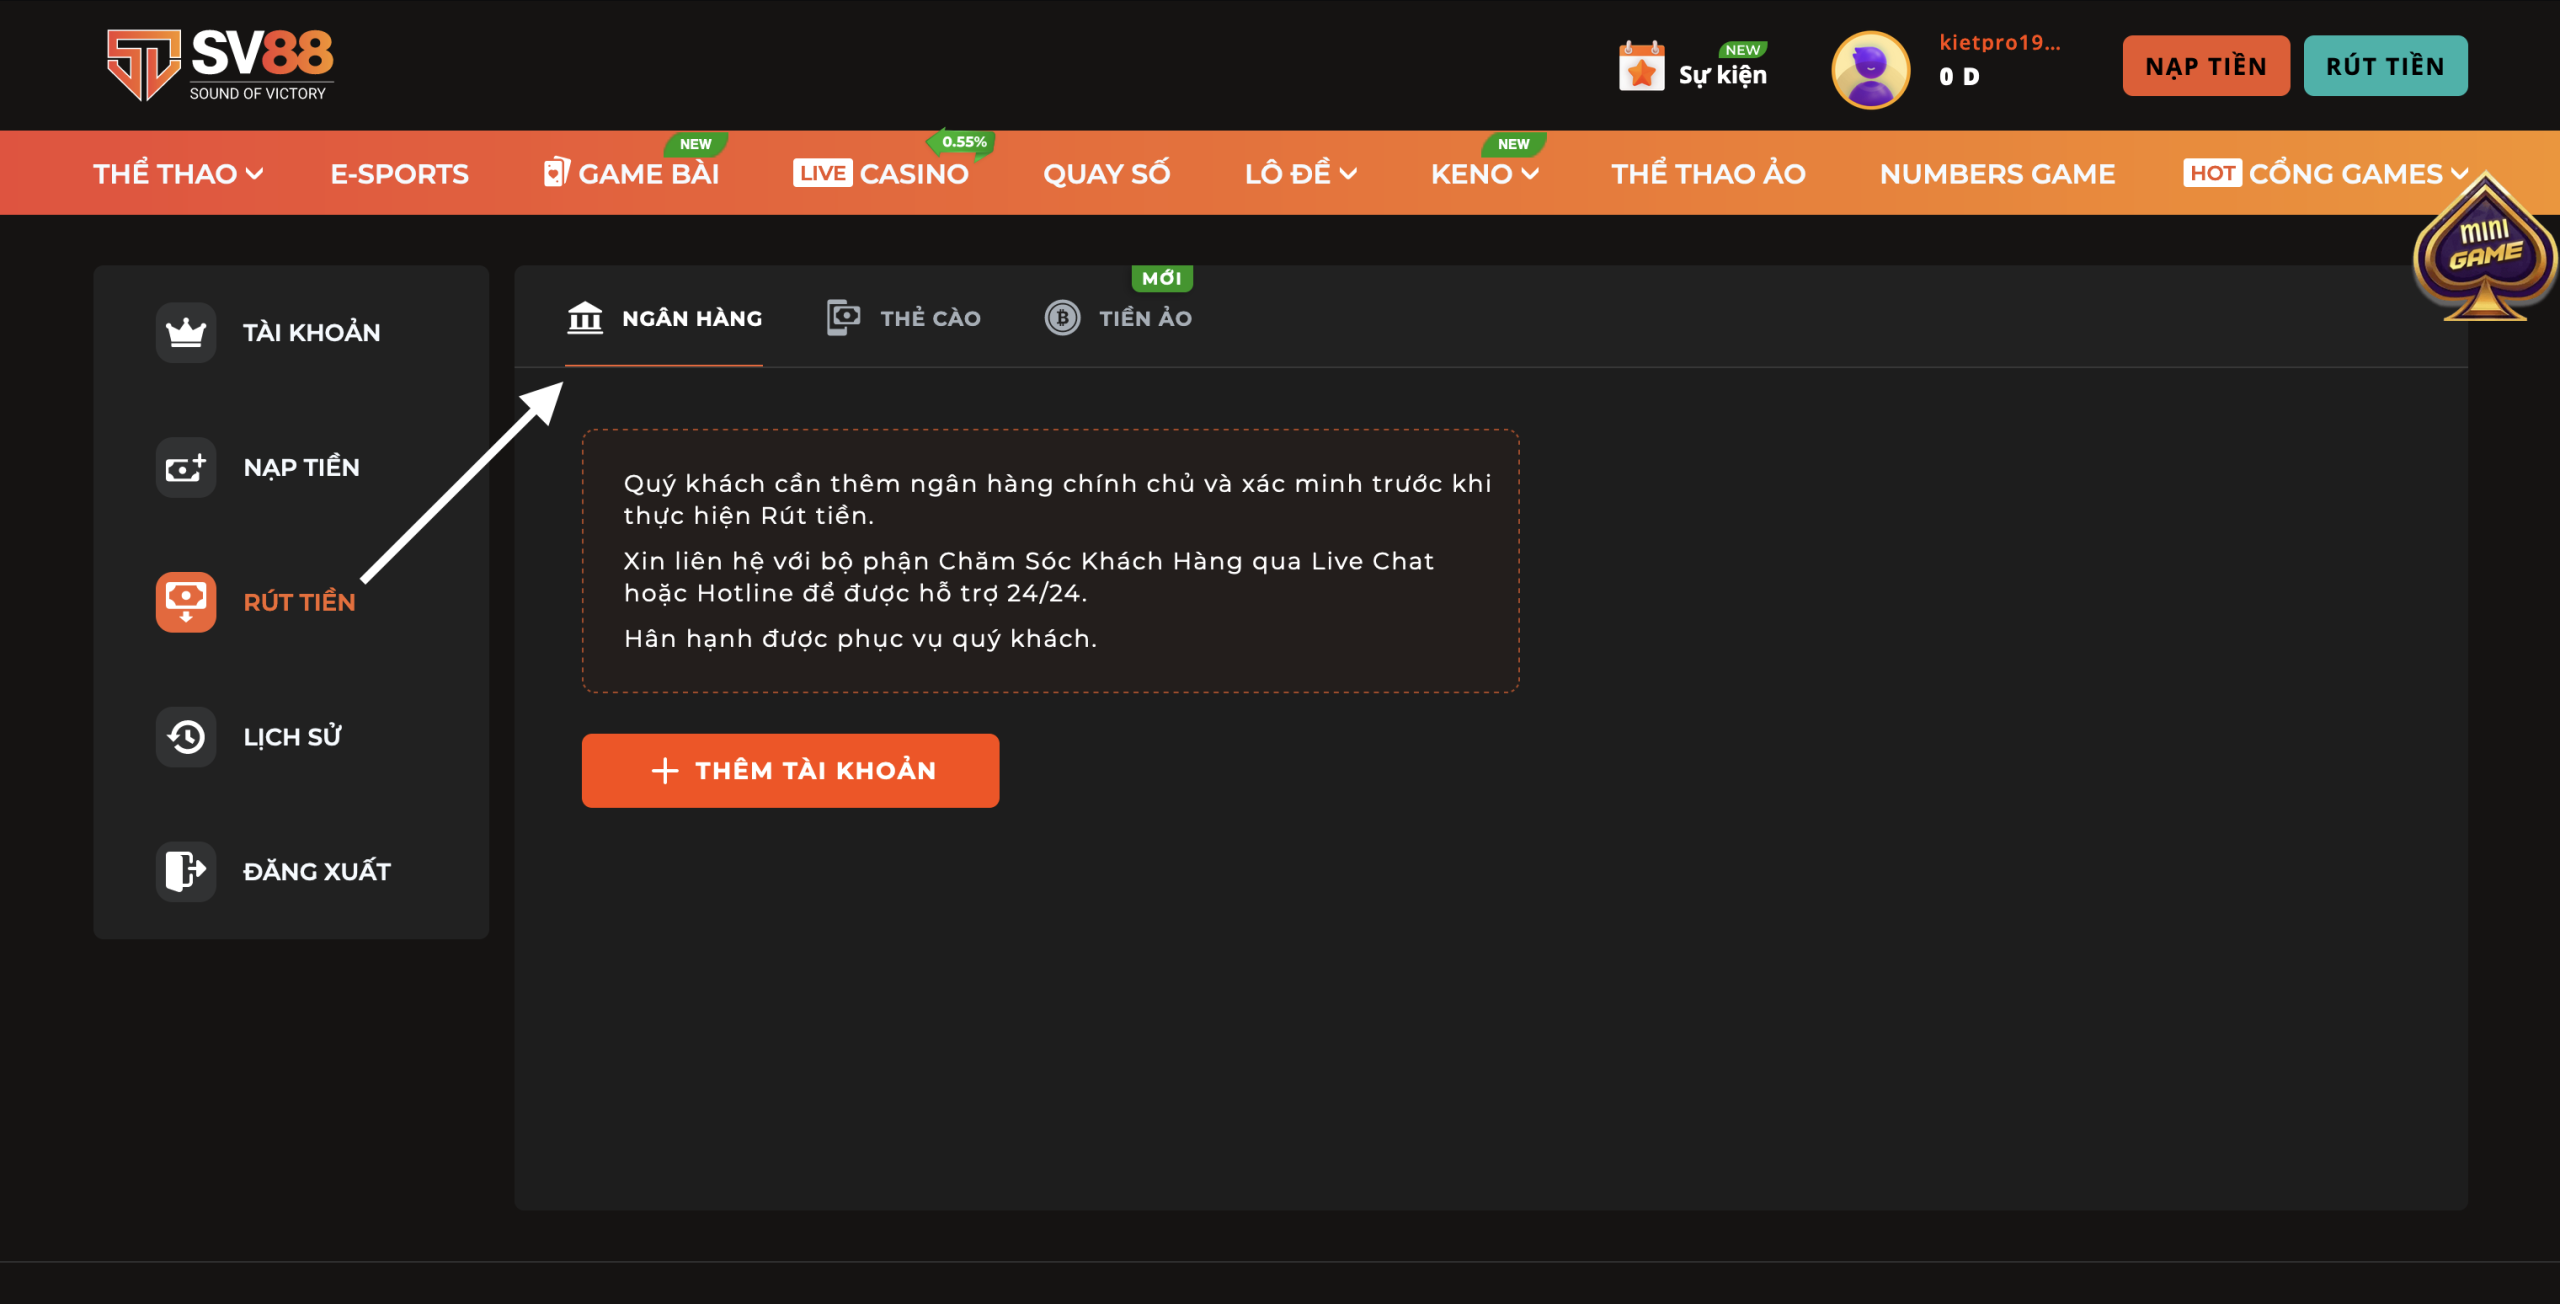The image size is (2560, 1304).
Task: Click the kietpro19 username text
Action: (1999, 42)
